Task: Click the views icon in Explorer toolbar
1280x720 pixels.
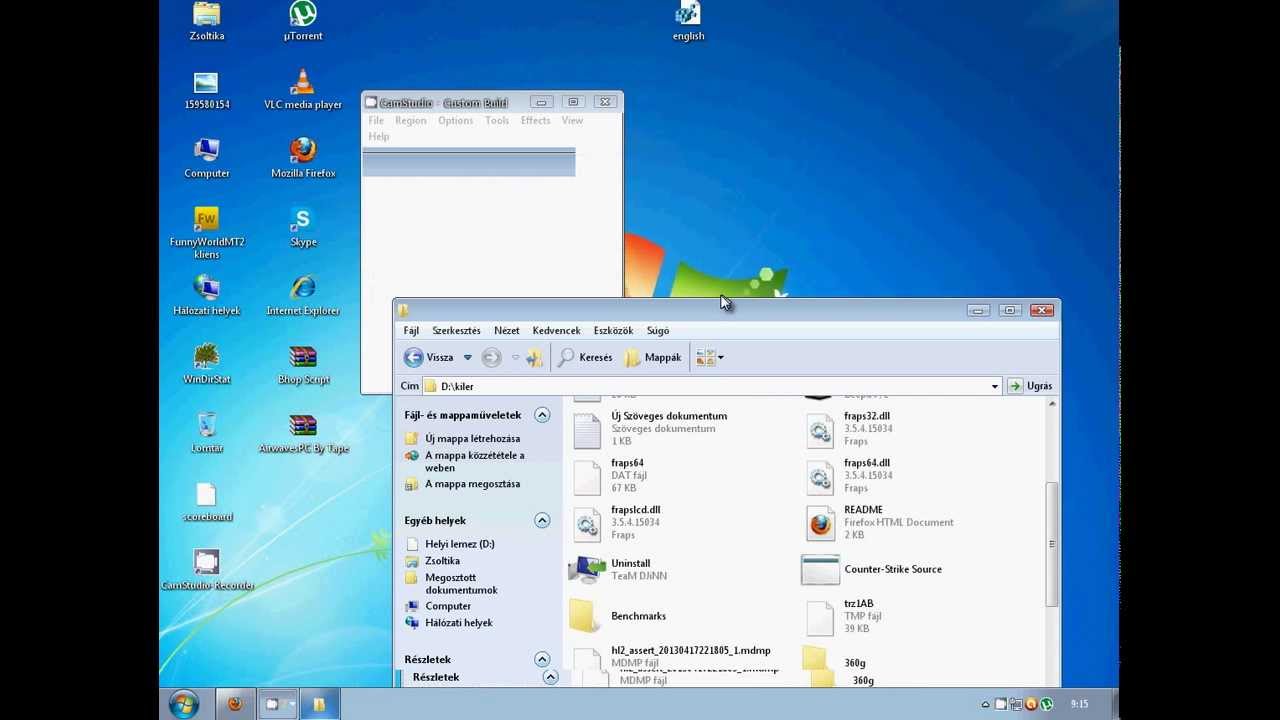Action: click(x=705, y=357)
